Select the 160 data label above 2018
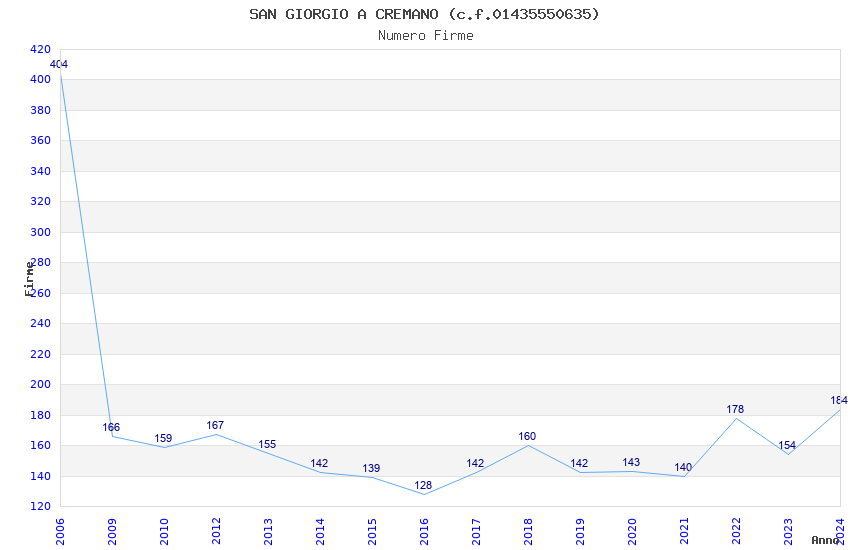The height and width of the screenshot is (550, 850). coord(527,436)
